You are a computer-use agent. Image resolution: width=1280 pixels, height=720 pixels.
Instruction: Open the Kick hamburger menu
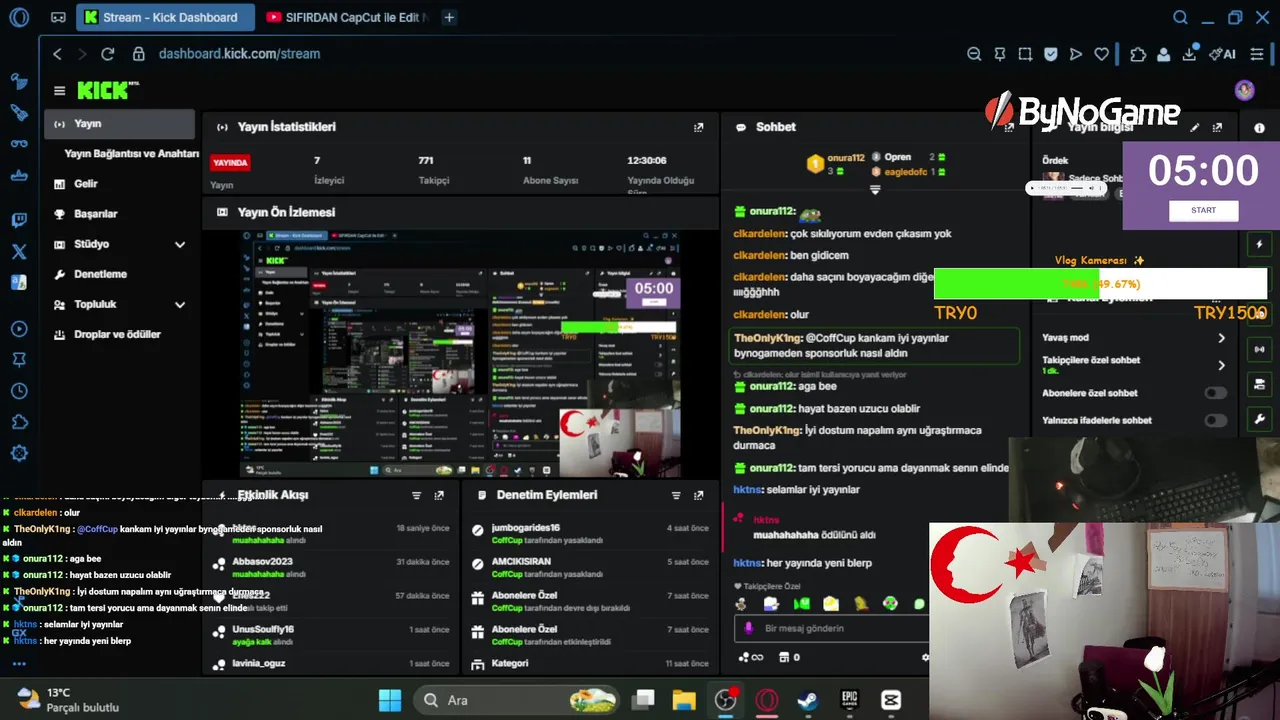click(x=59, y=91)
